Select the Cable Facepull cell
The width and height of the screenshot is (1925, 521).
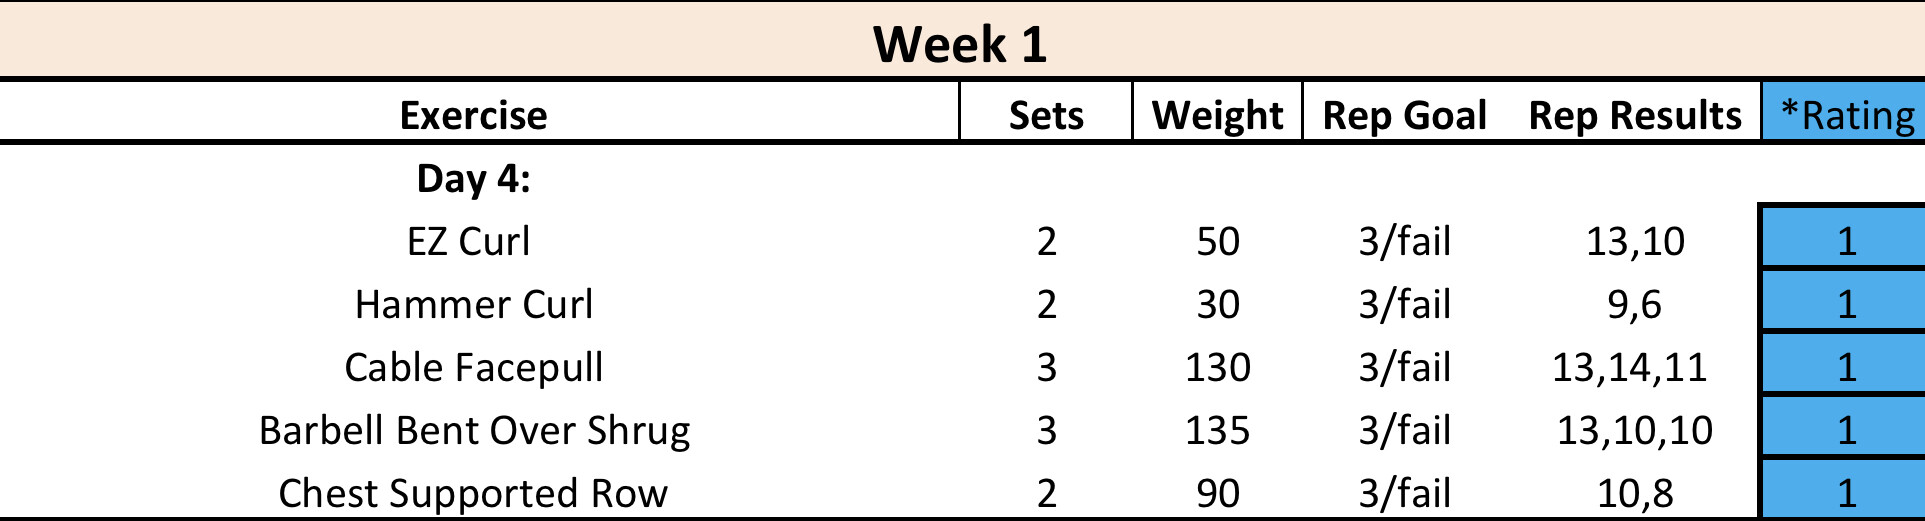tap(474, 367)
